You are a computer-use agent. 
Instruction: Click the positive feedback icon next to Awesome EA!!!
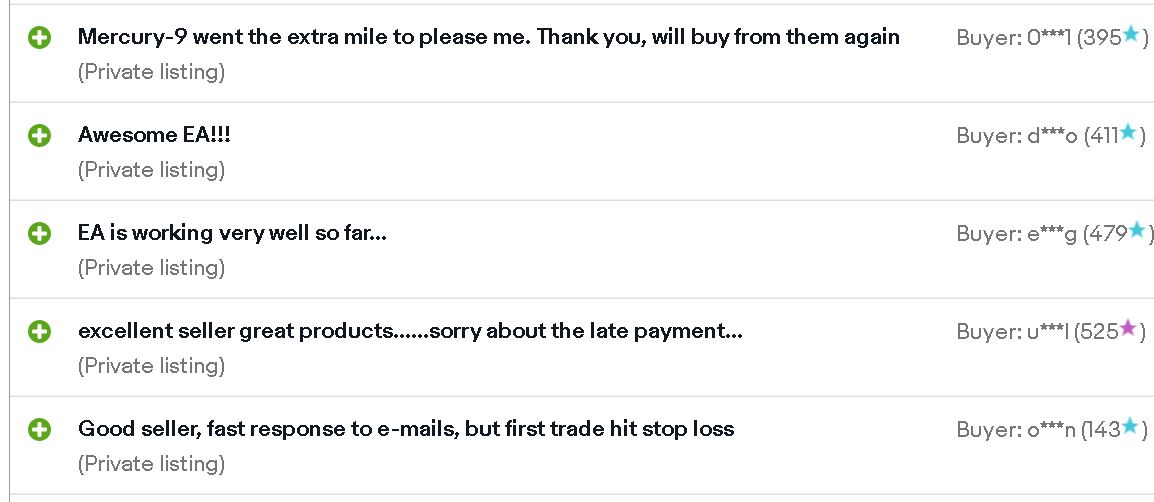[x=39, y=135]
